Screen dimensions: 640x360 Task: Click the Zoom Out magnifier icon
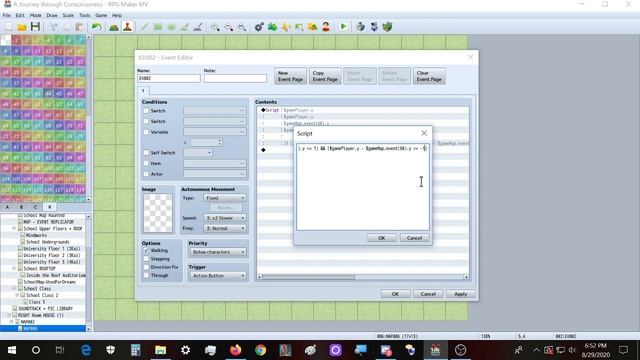(x=229, y=27)
